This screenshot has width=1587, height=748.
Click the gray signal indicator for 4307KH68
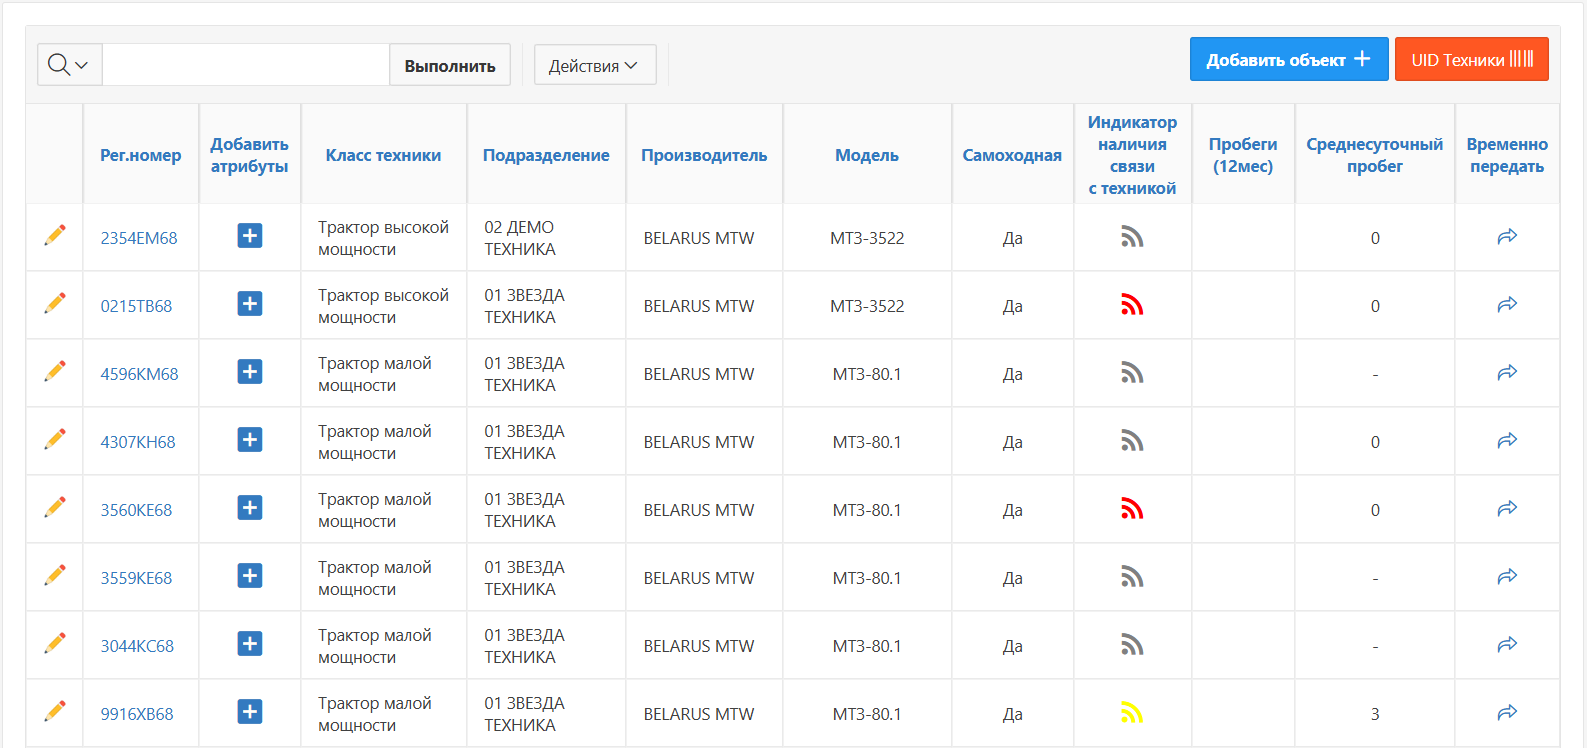[x=1132, y=441]
